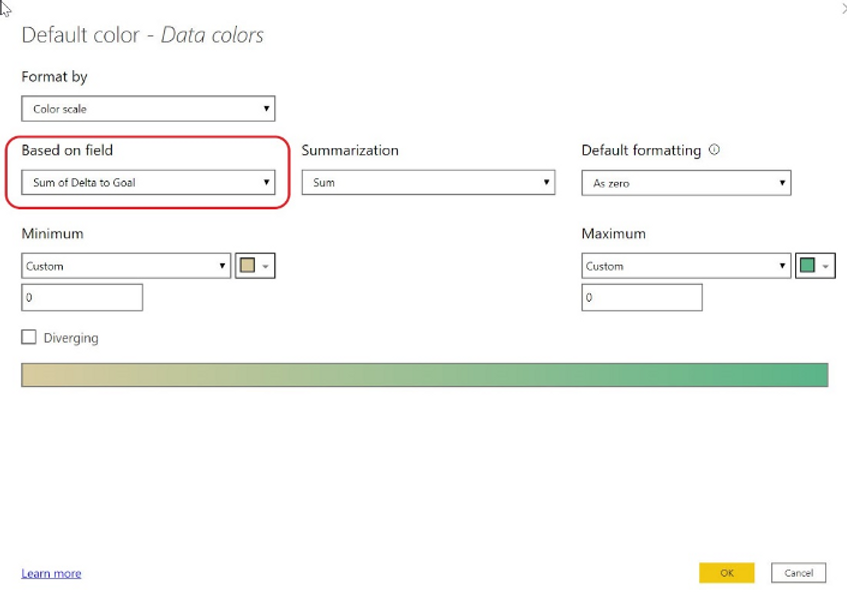Open the Learn more link
The image size is (847, 593).
coord(50,573)
